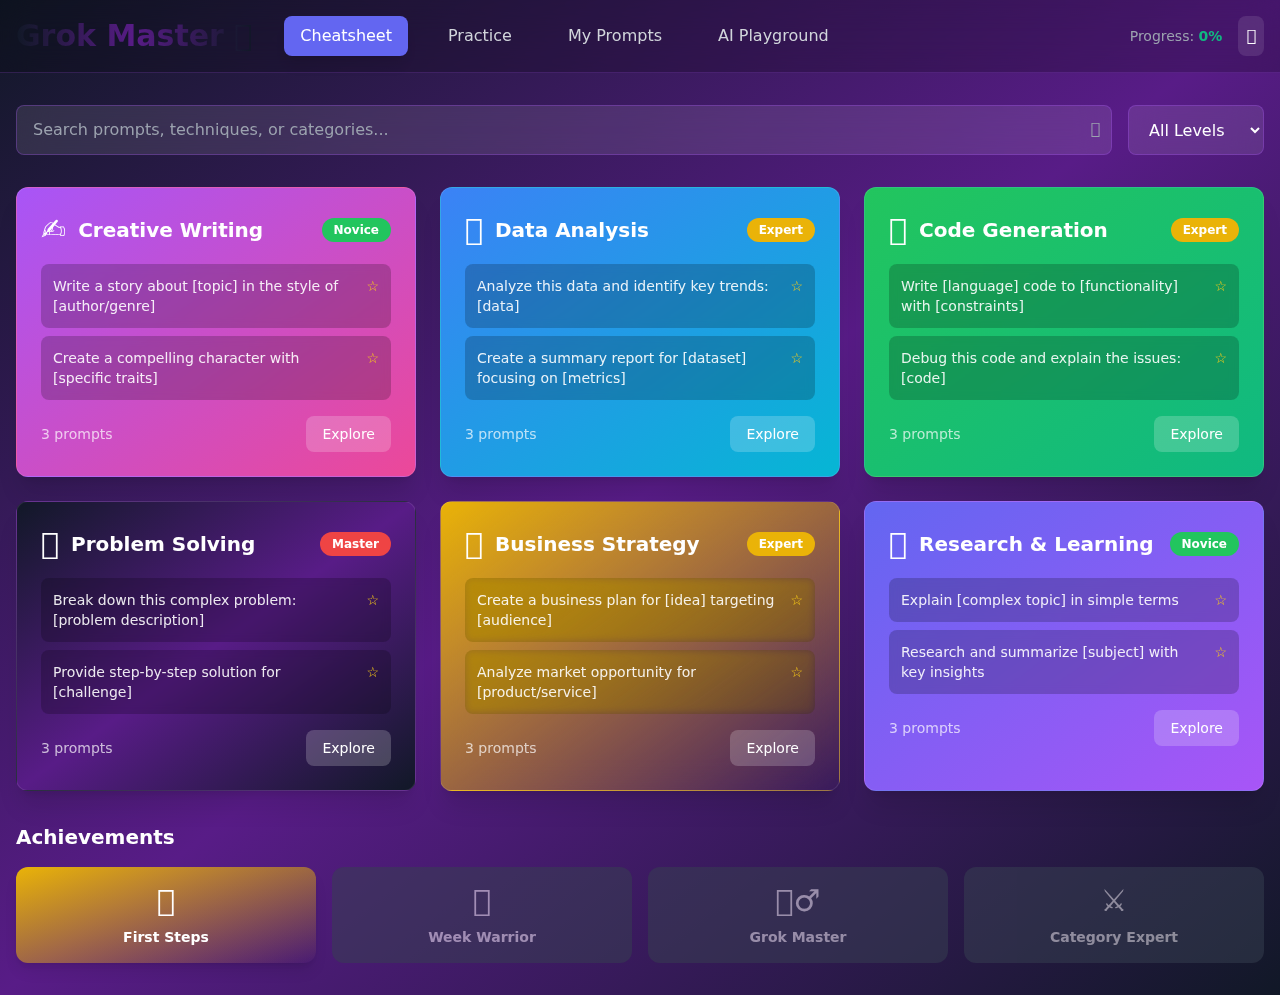Star the 'Debug this code' prompt
Viewport: 1280px width, 995px height.
pos(1220,358)
